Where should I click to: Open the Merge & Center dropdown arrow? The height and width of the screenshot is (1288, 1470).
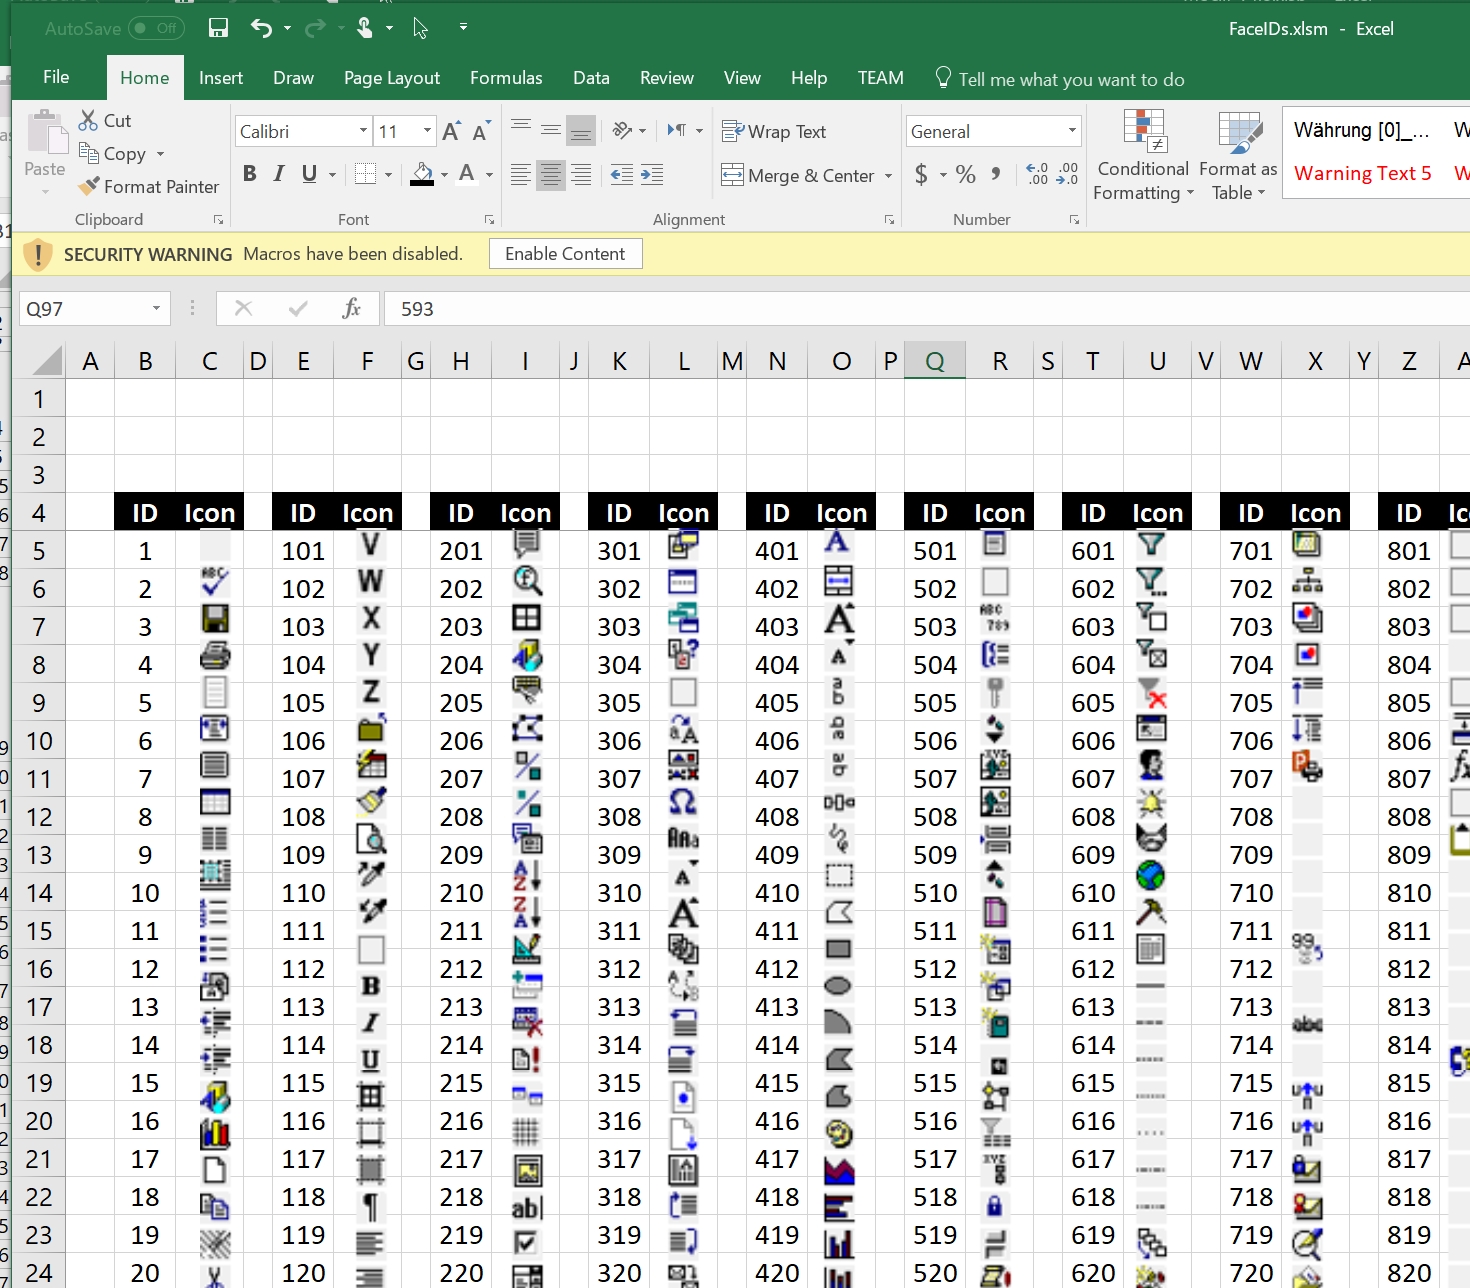888,176
